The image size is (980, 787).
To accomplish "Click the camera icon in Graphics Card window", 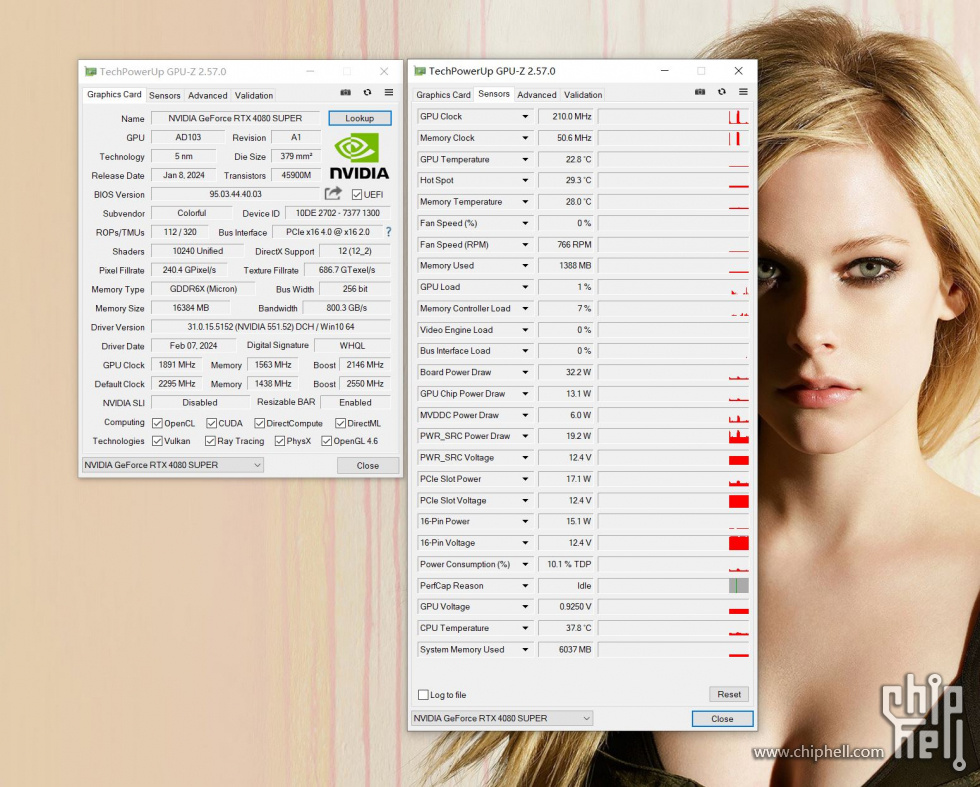I will point(346,93).
